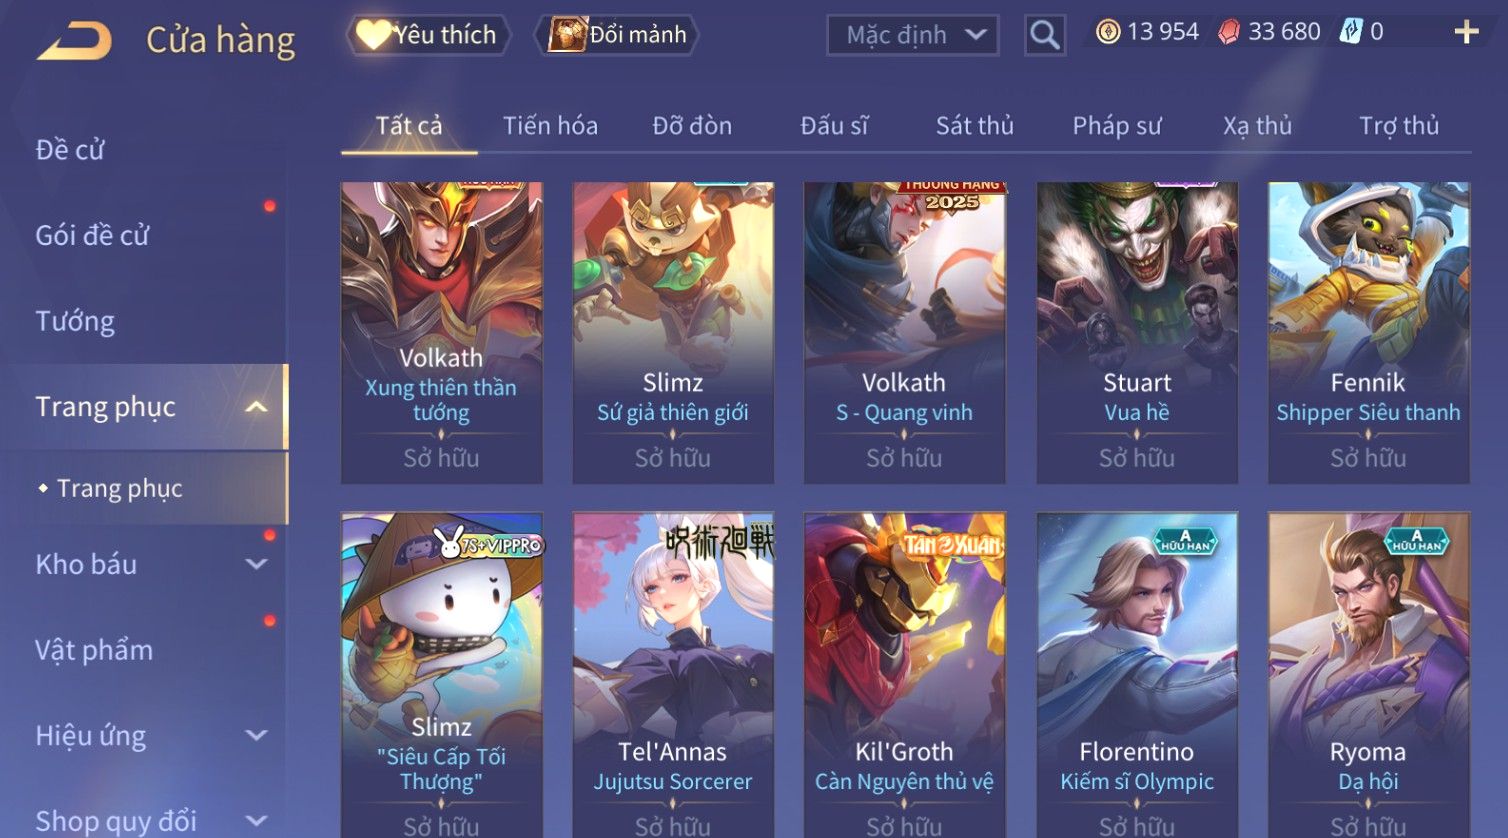The width and height of the screenshot is (1508, 838).
Task: Tap the golden back arrow icon
Action: (x=74, y=41)
